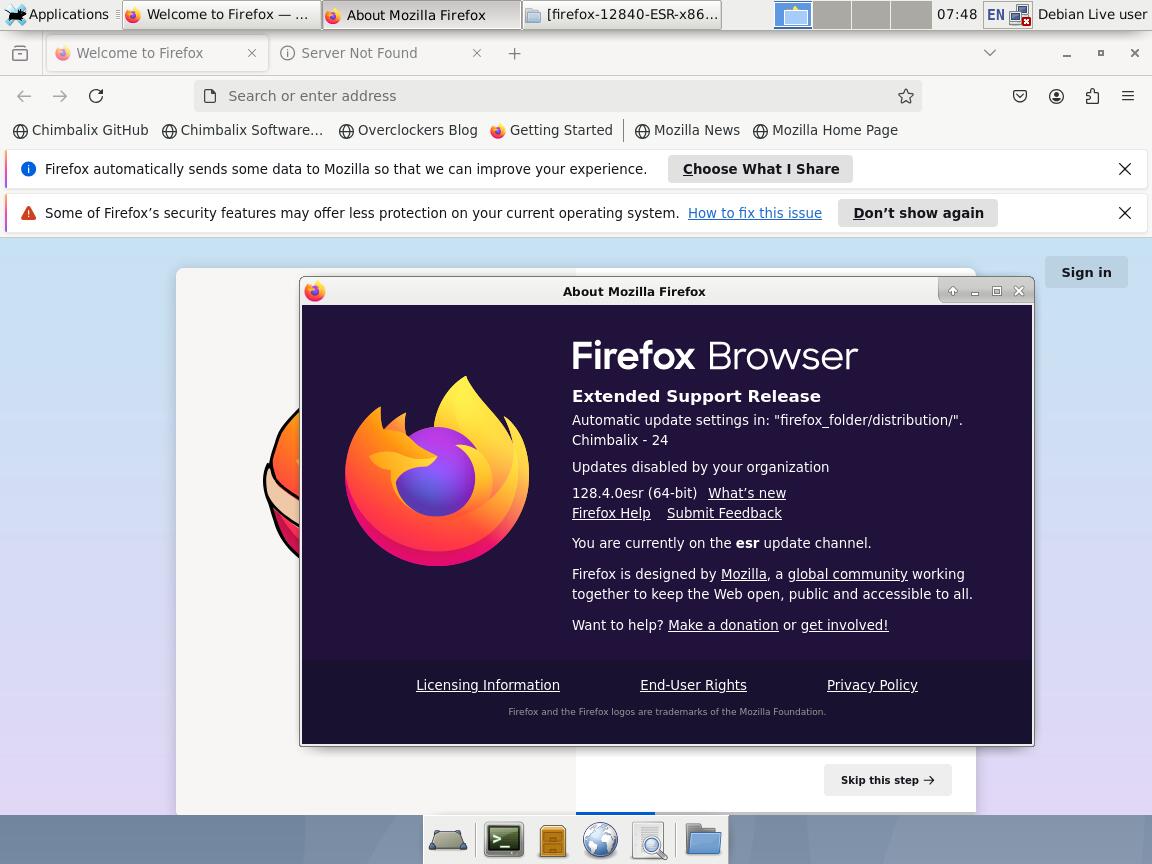1152x864 pixels.
Task: Click the 07:48 clock in the panel
Action: (957, 14)
